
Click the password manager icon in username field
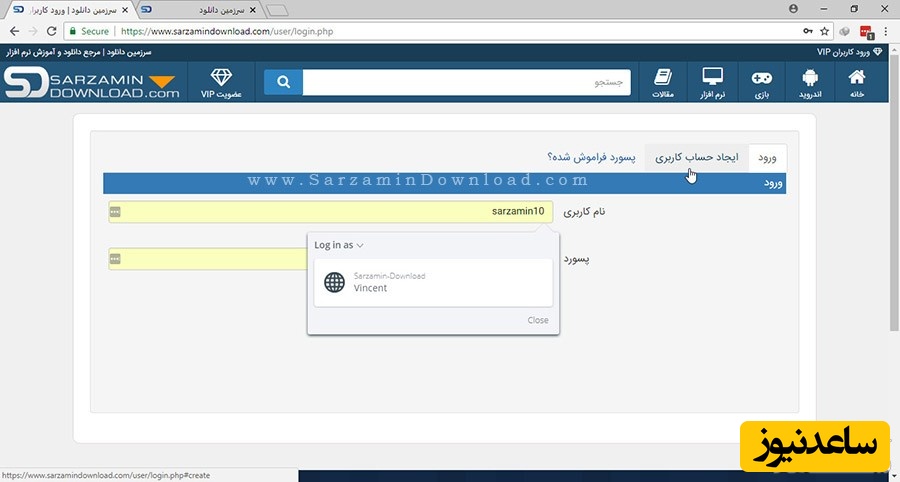point(115,212)
